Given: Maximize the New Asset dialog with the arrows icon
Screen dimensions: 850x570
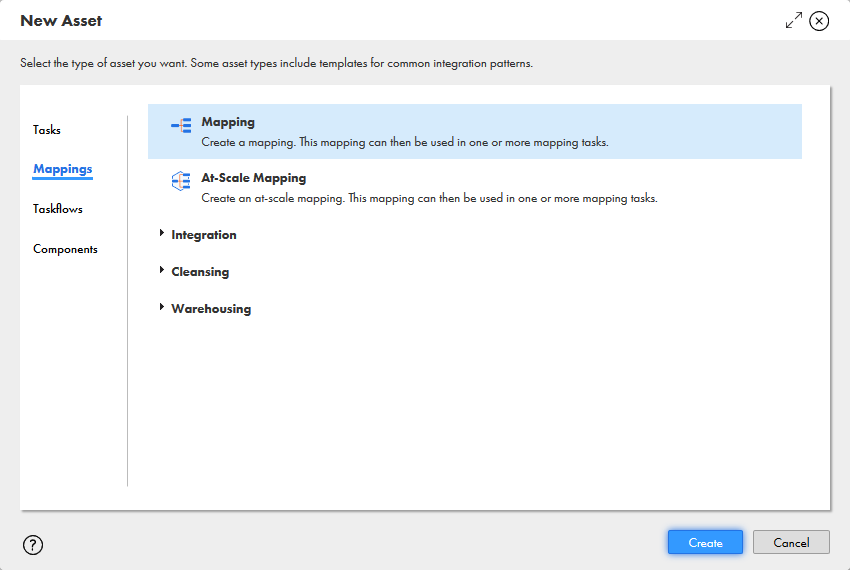Looking at the screenshot, I should tap(794, 21).
